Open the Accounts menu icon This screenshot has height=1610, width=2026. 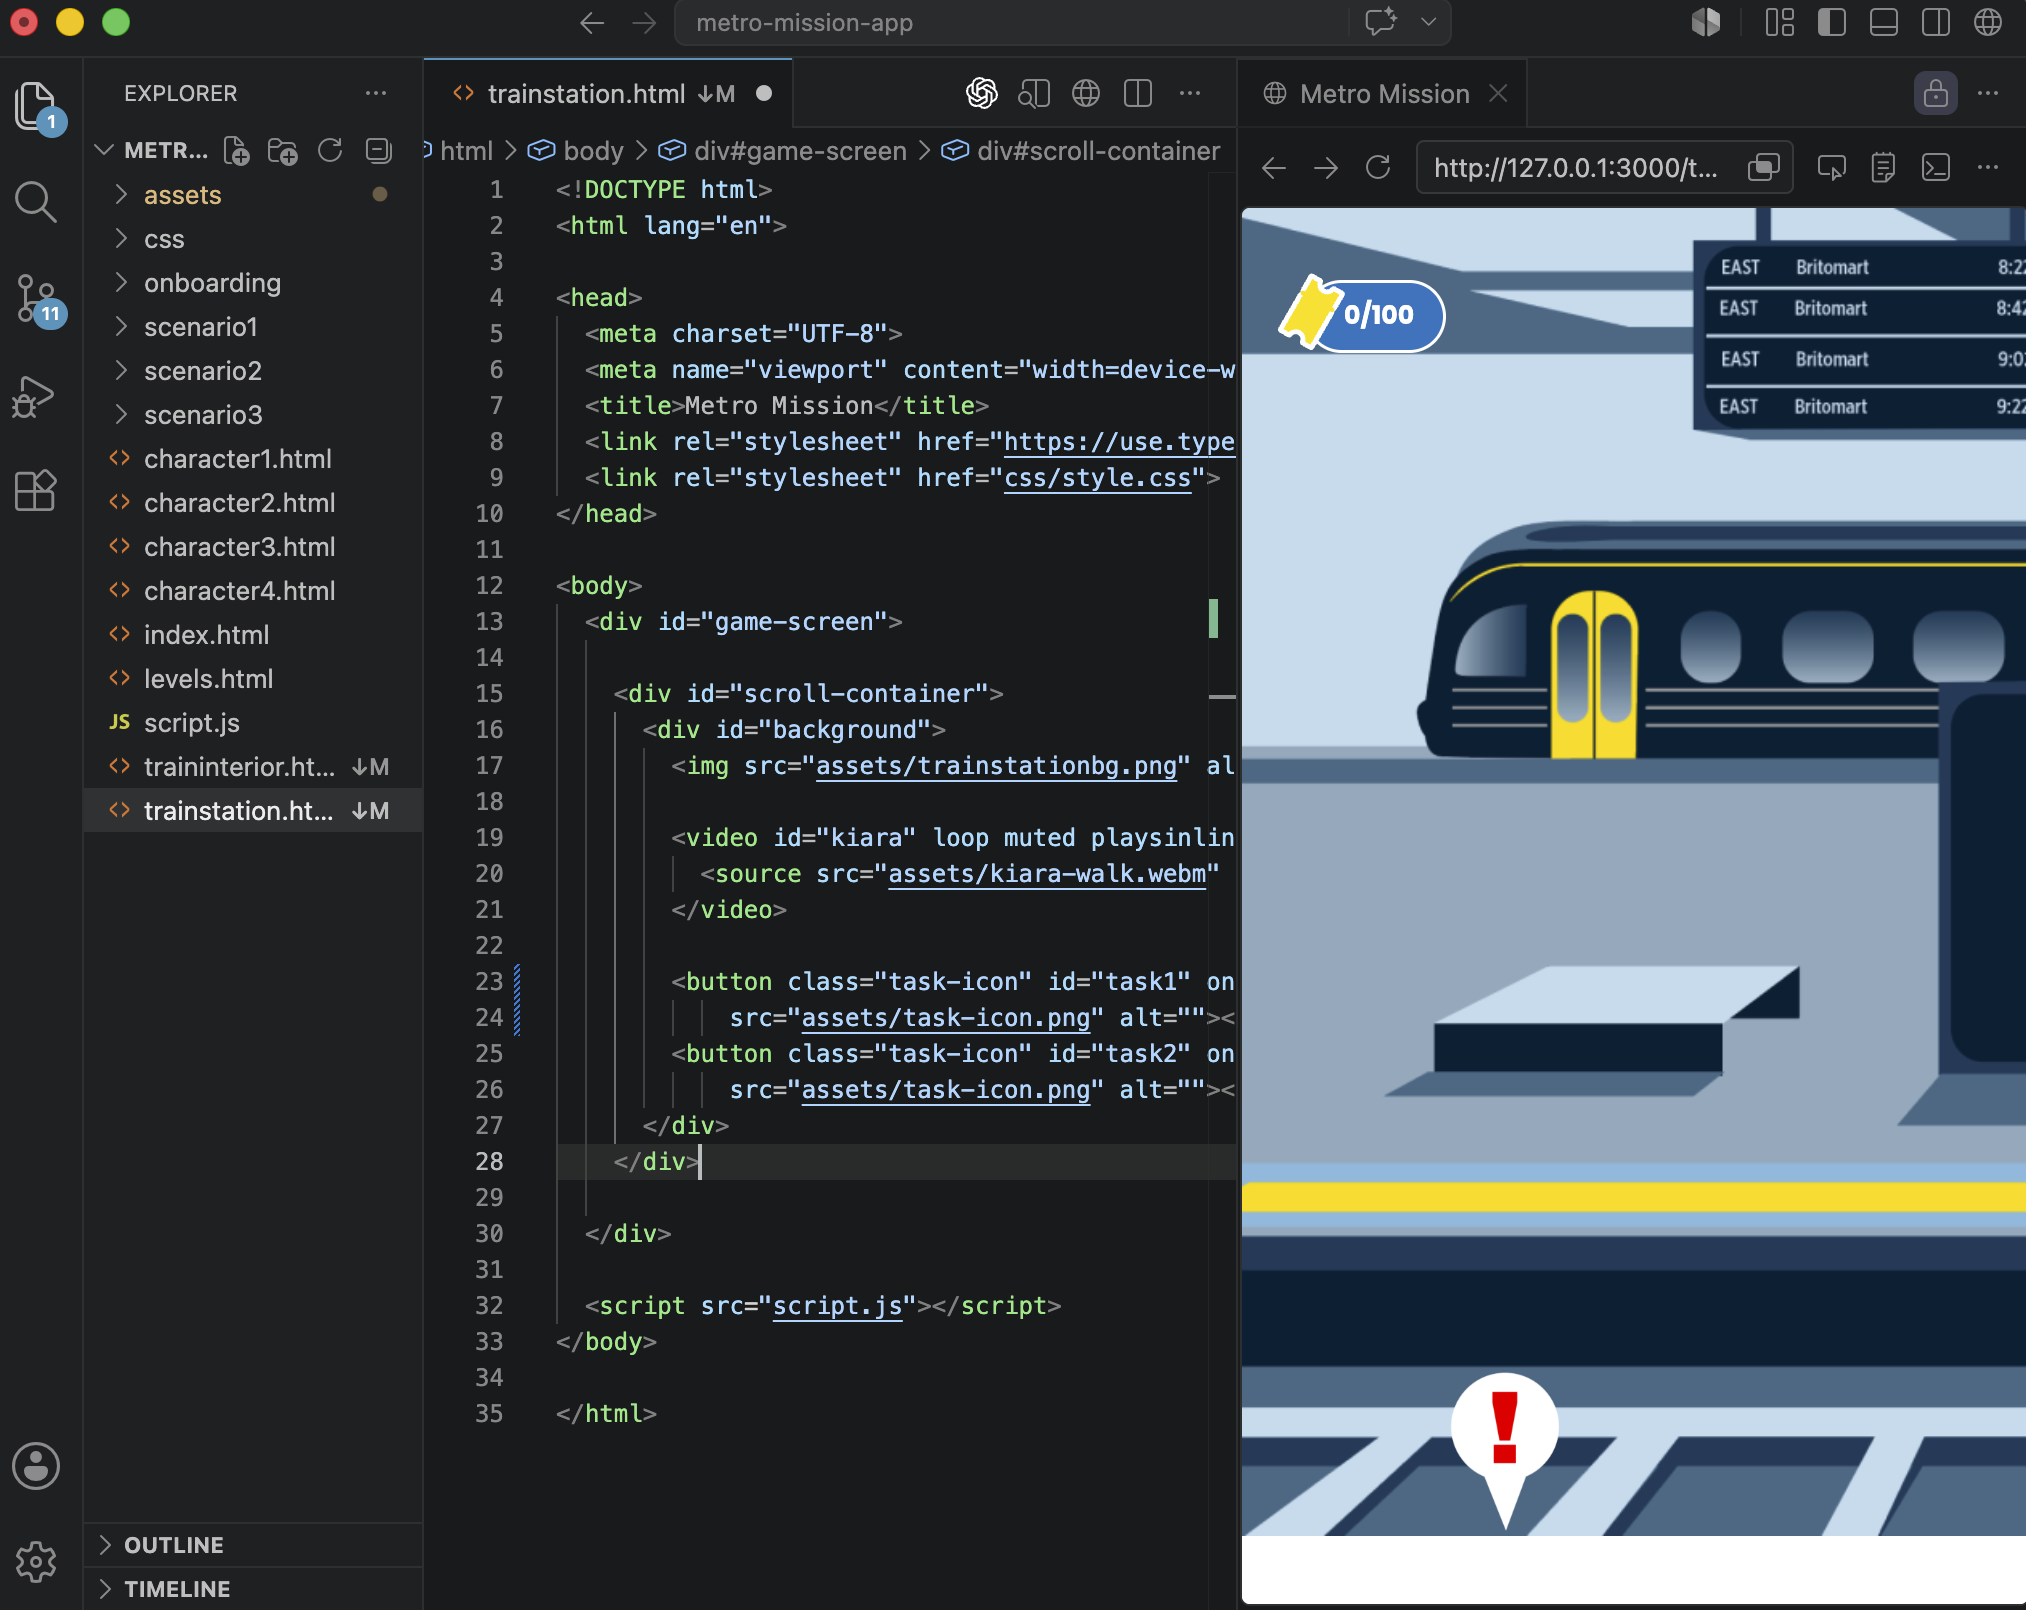point(36,1466)
